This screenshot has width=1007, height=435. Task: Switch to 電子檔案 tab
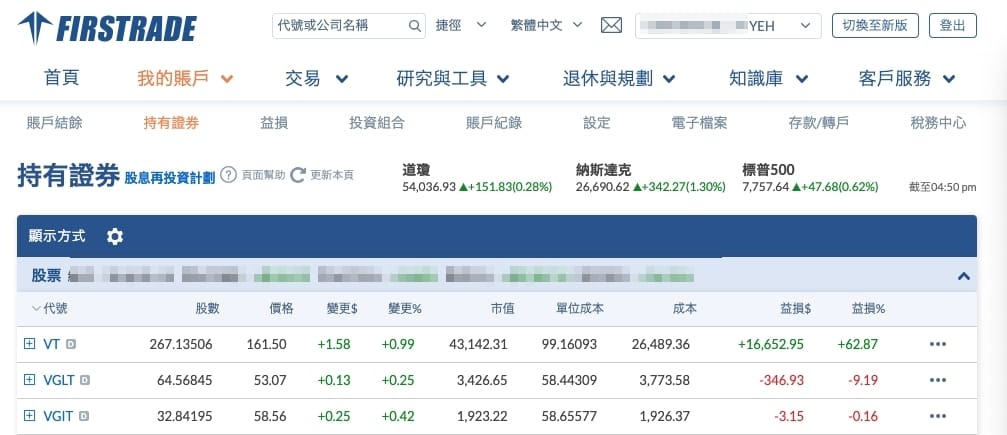[699, 123]
